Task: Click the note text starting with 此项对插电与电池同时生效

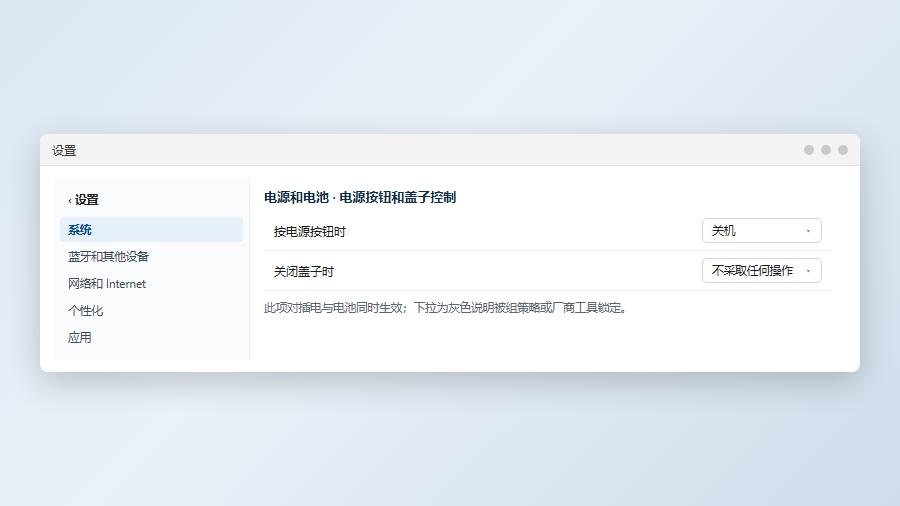Action: point(446,308)
